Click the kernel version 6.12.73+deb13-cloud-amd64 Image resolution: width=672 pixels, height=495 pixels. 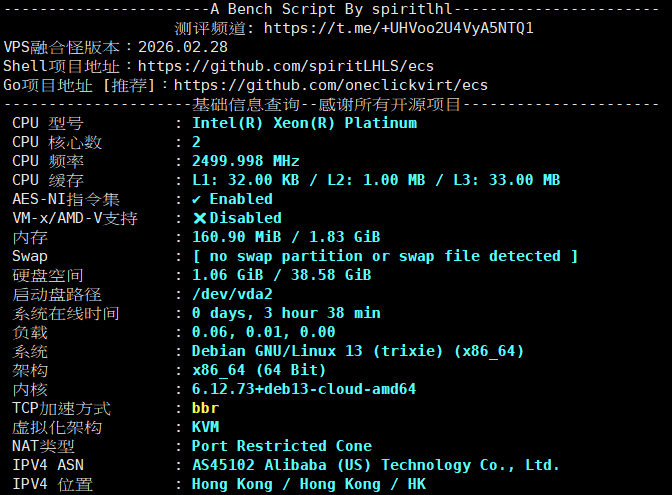click(x=303, y=389)
